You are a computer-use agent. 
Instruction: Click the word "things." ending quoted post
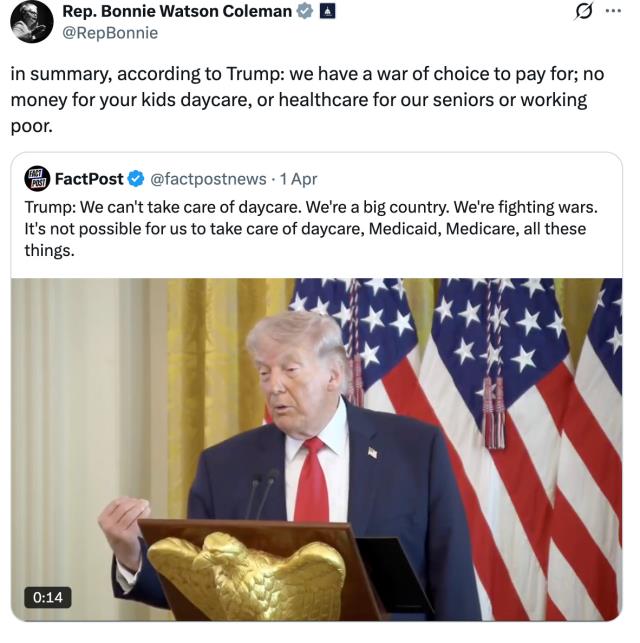[x=49, y=251]
